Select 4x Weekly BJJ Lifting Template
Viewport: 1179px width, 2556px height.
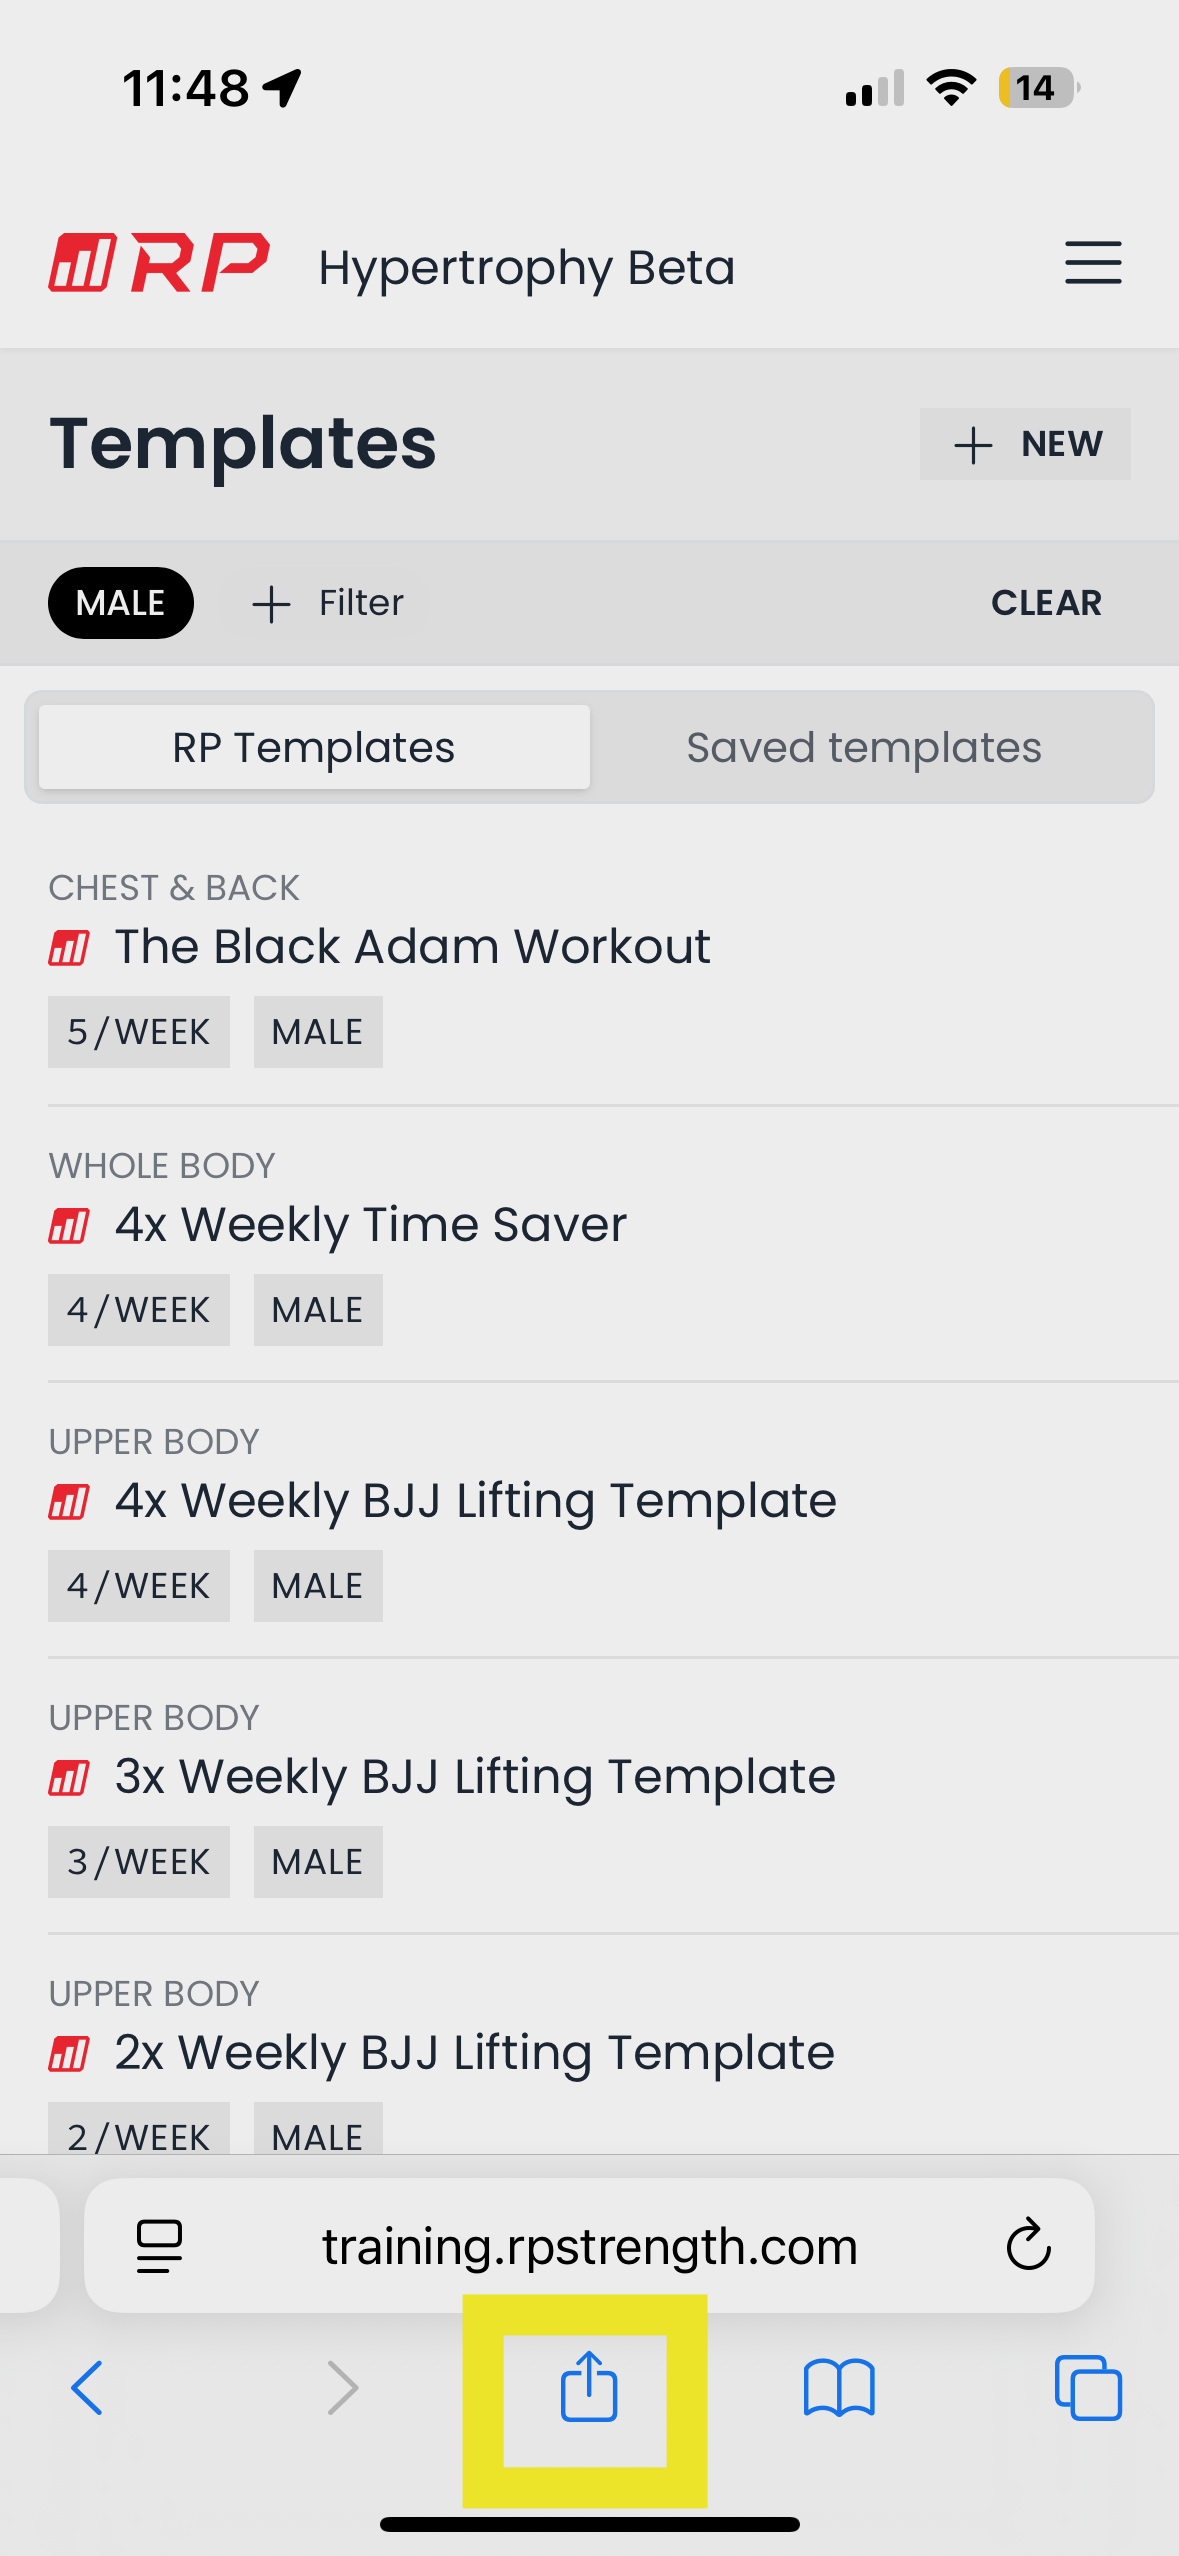click(475, 1500)
